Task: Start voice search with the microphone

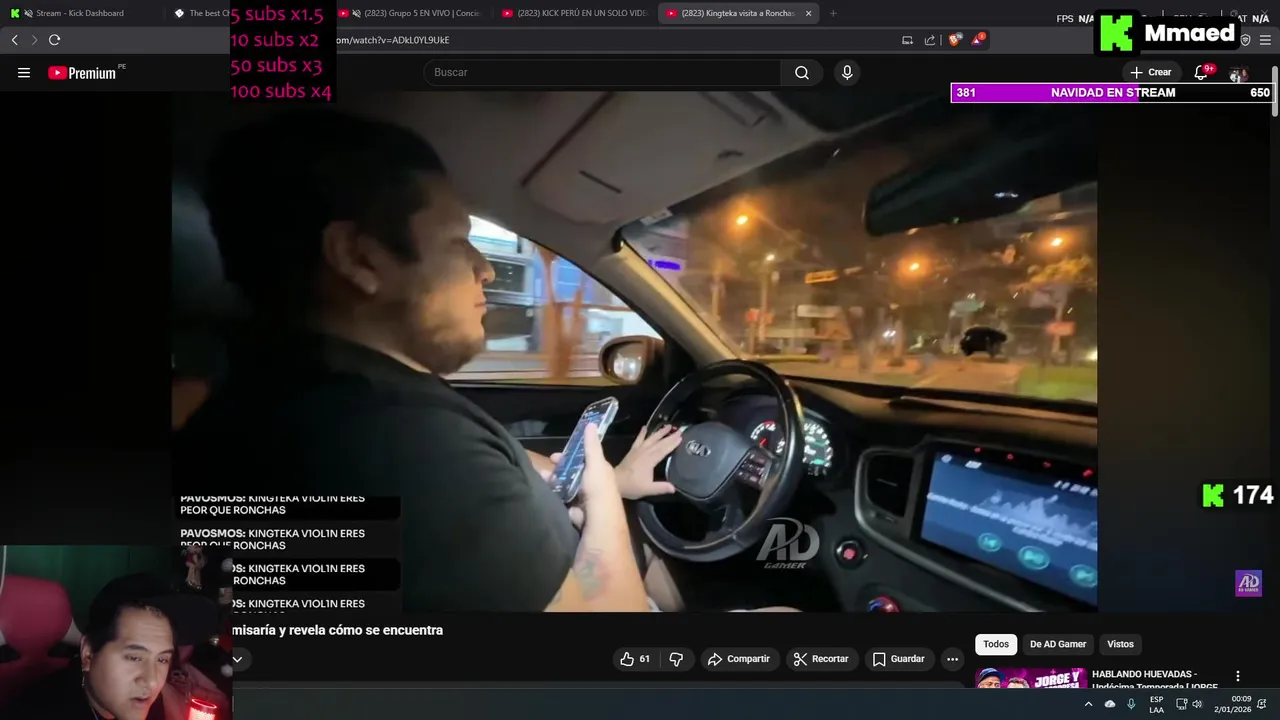Action: (x=847, y=72)
